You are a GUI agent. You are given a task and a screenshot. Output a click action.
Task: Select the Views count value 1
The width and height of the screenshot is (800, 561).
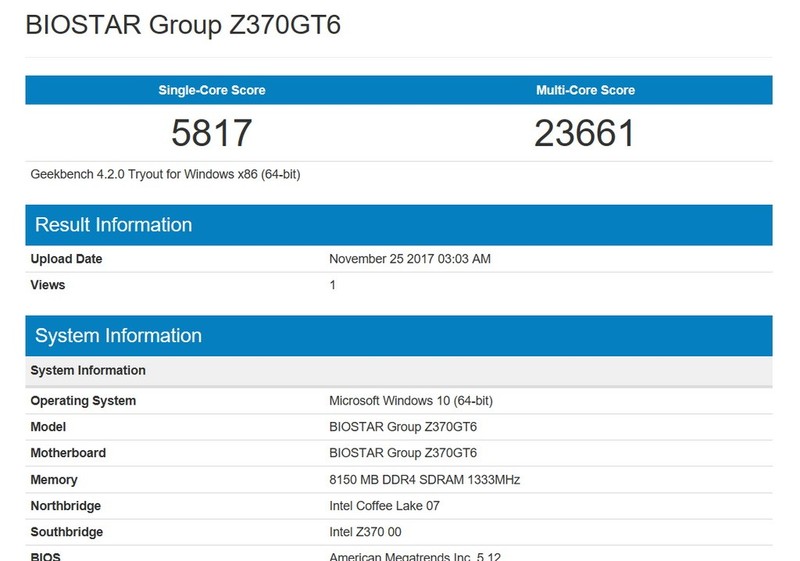[333, 285]
